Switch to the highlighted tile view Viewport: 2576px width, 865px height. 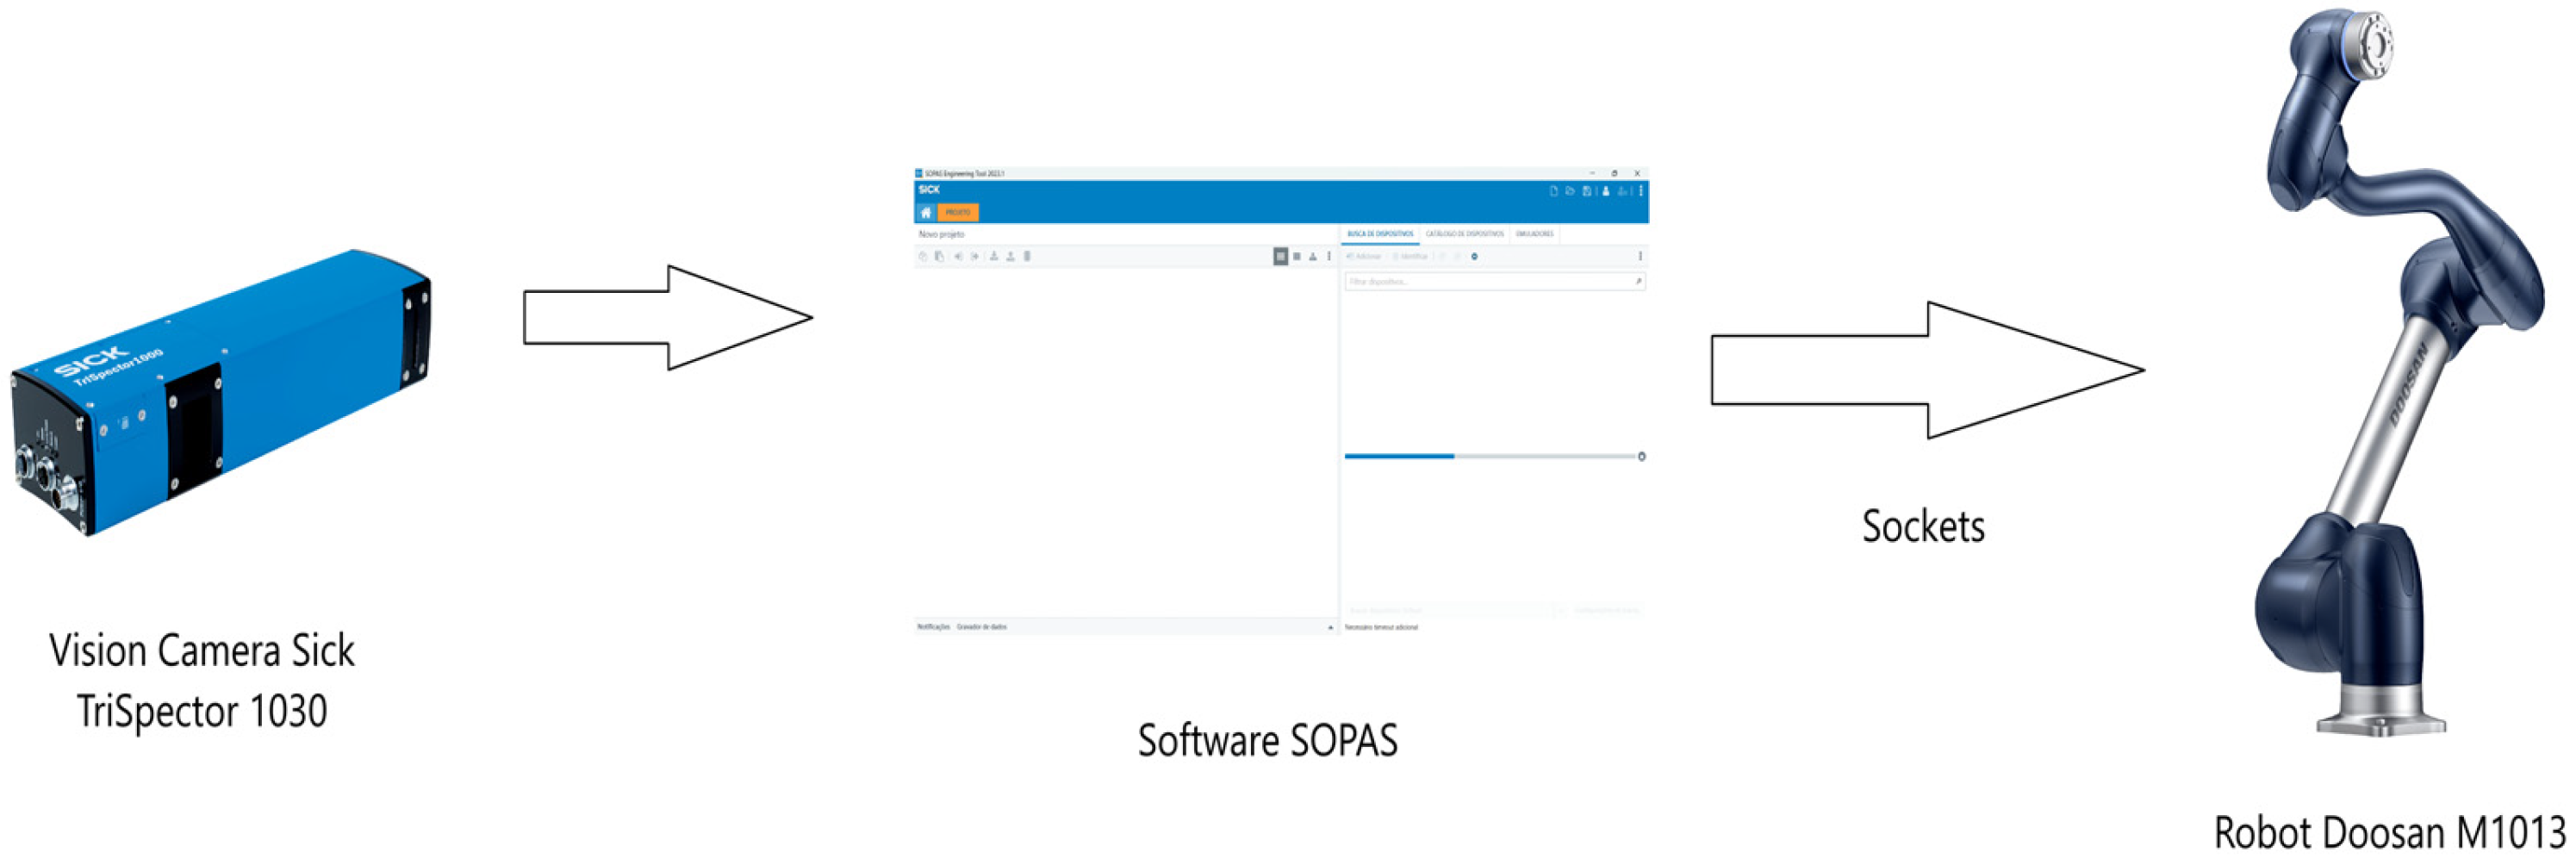click(x=1280, y=257)
